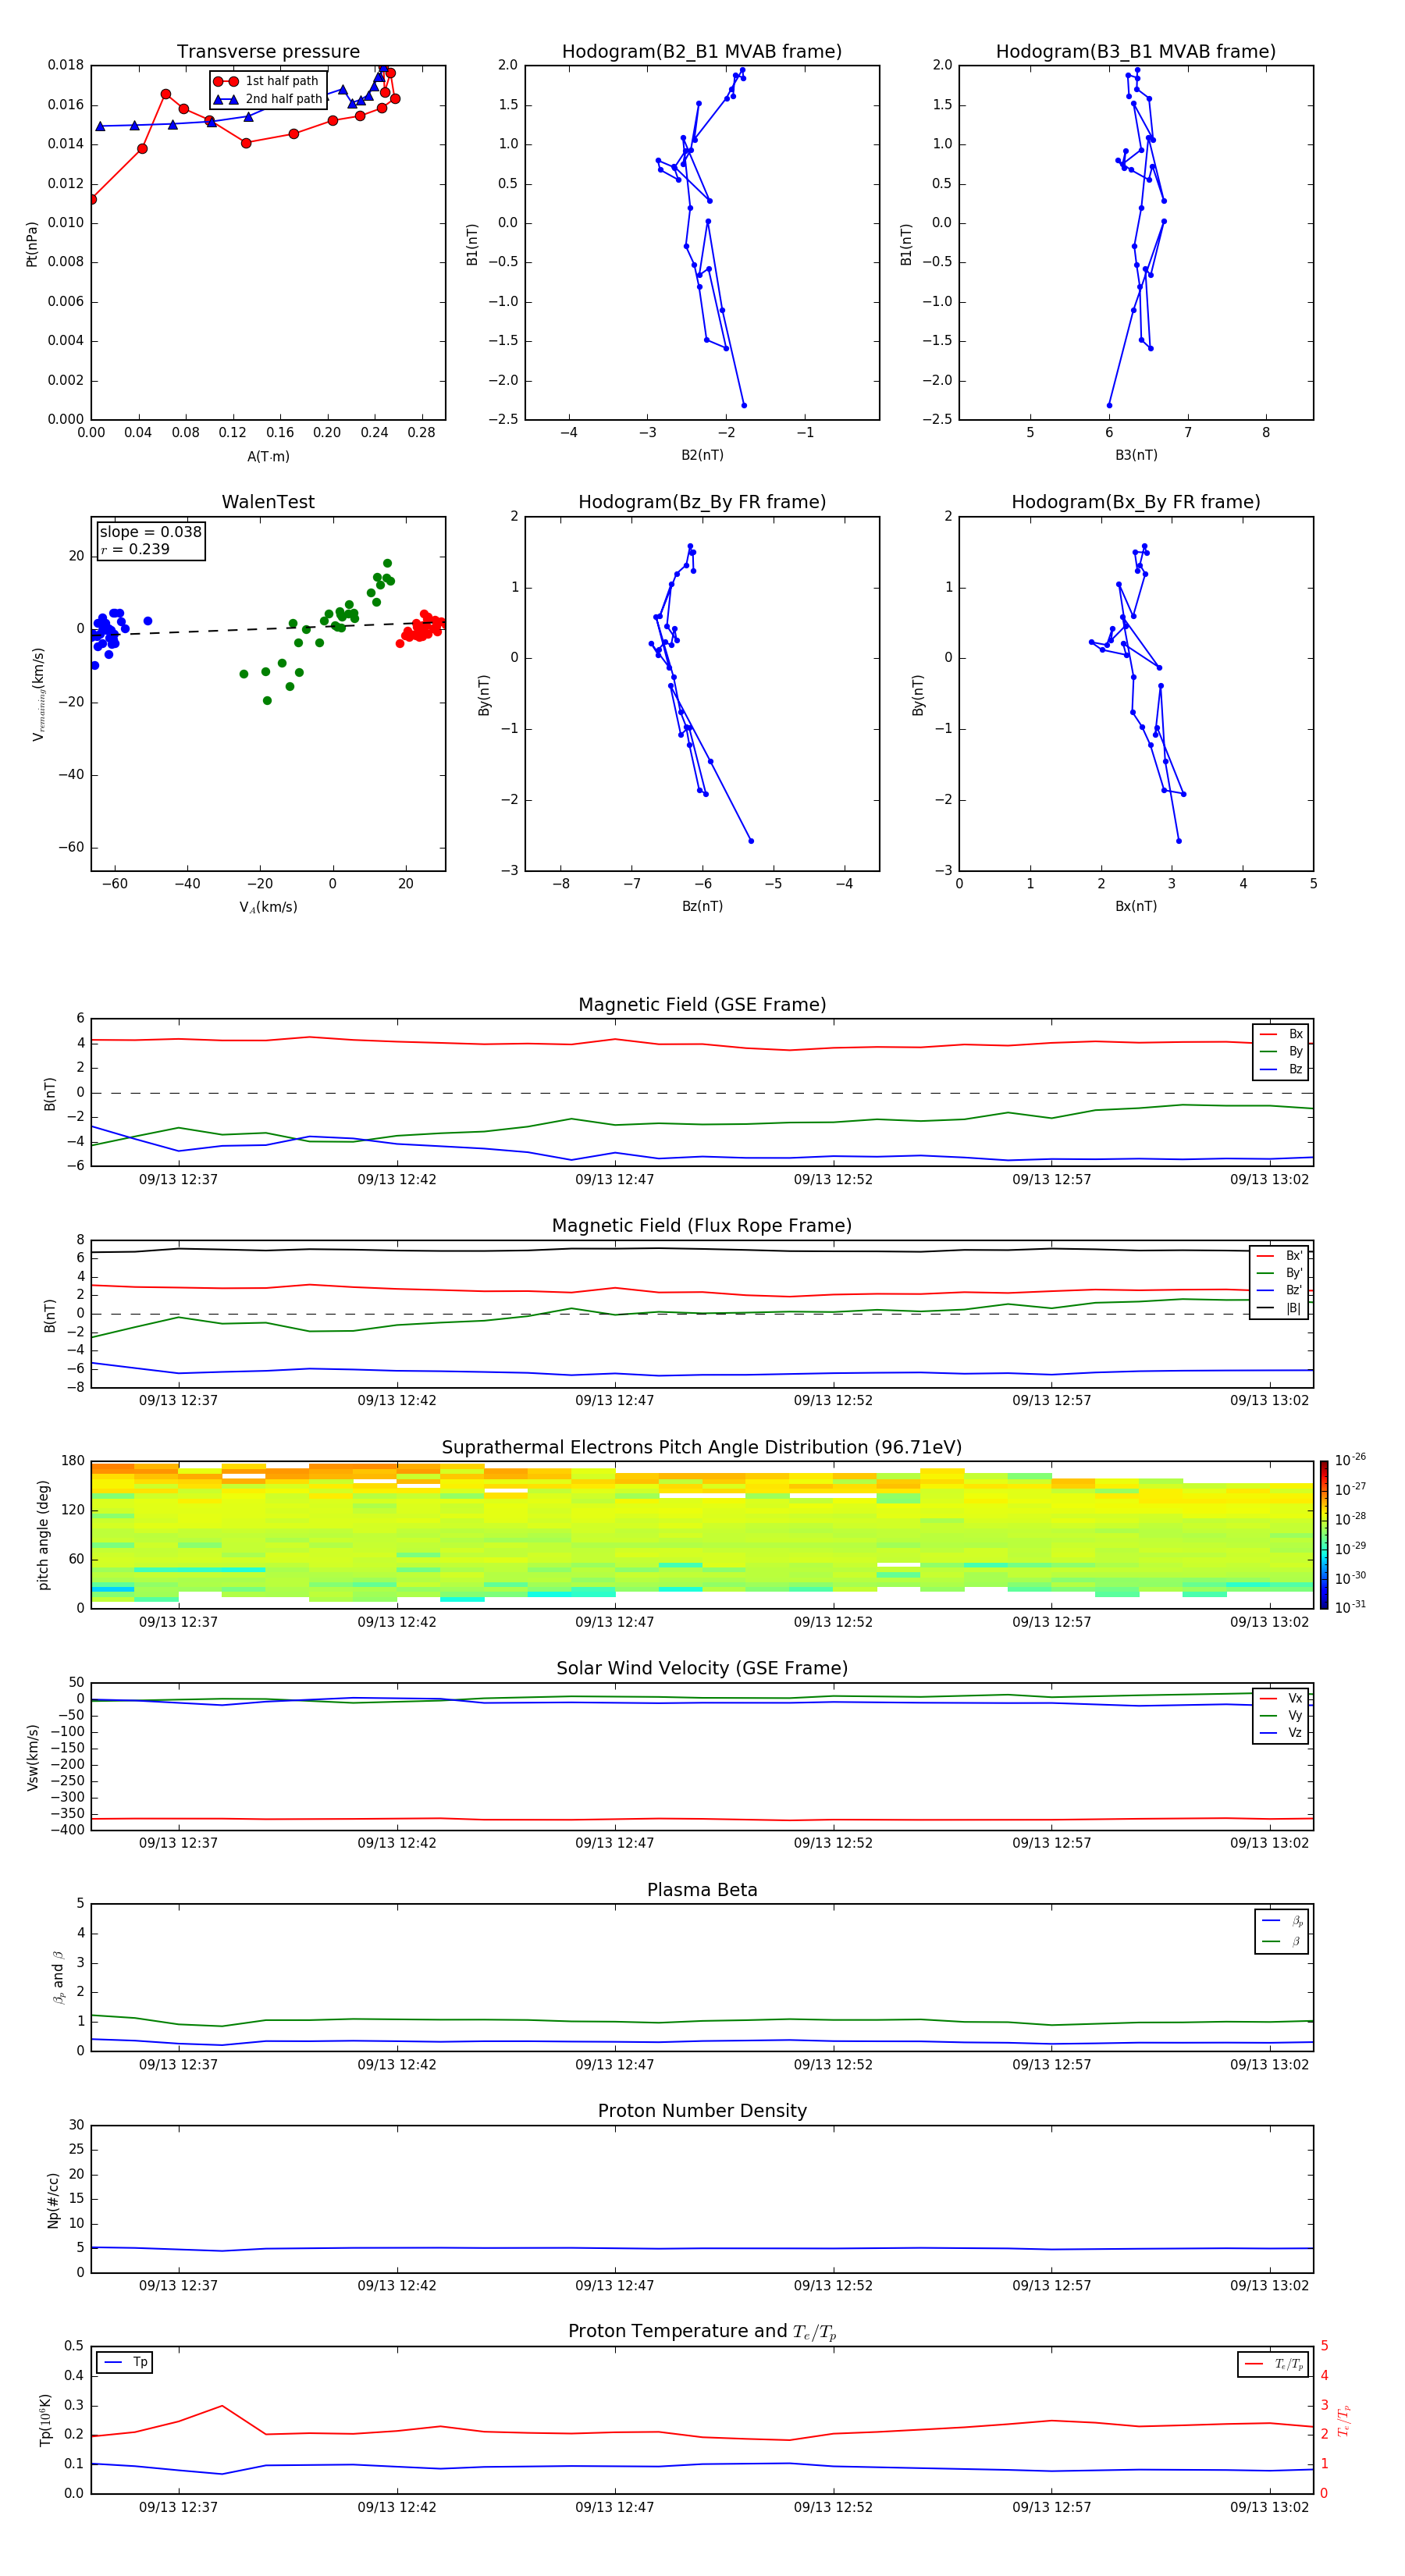
Task: Click the "WalenTest" plot title
Action: coord(268,502)
